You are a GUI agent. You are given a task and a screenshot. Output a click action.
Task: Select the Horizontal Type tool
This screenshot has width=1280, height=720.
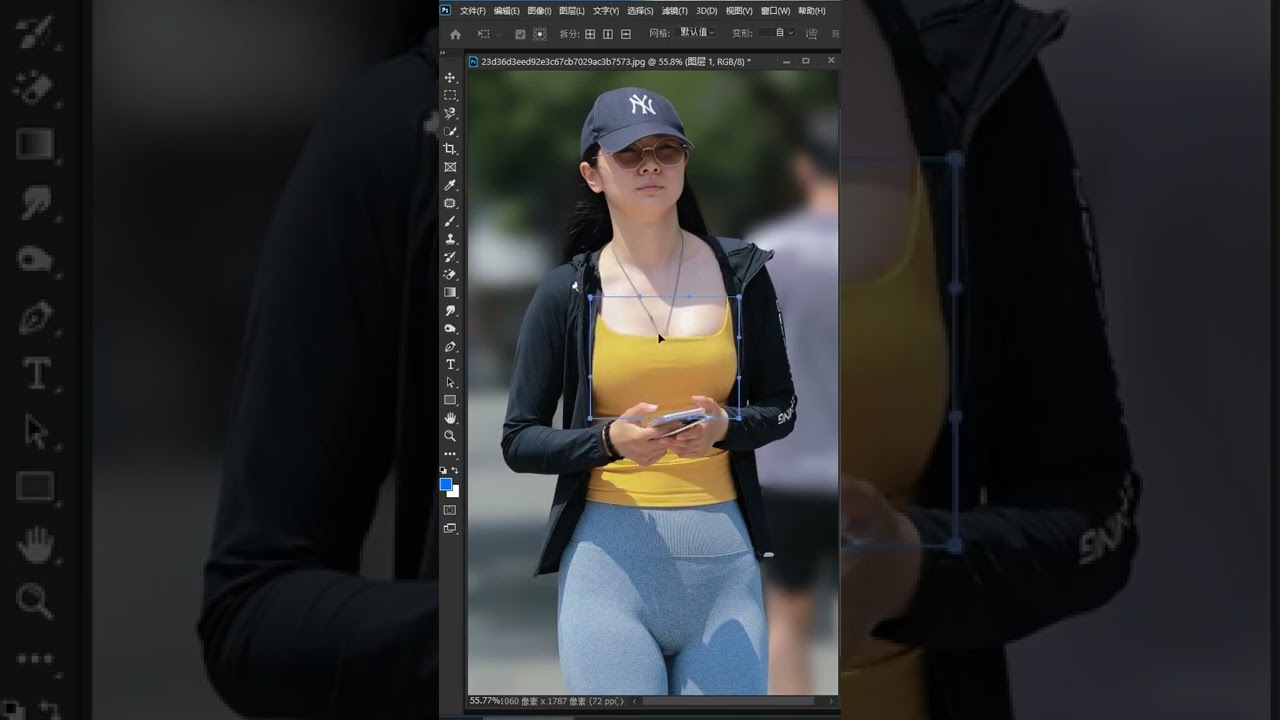click(450, 364)
